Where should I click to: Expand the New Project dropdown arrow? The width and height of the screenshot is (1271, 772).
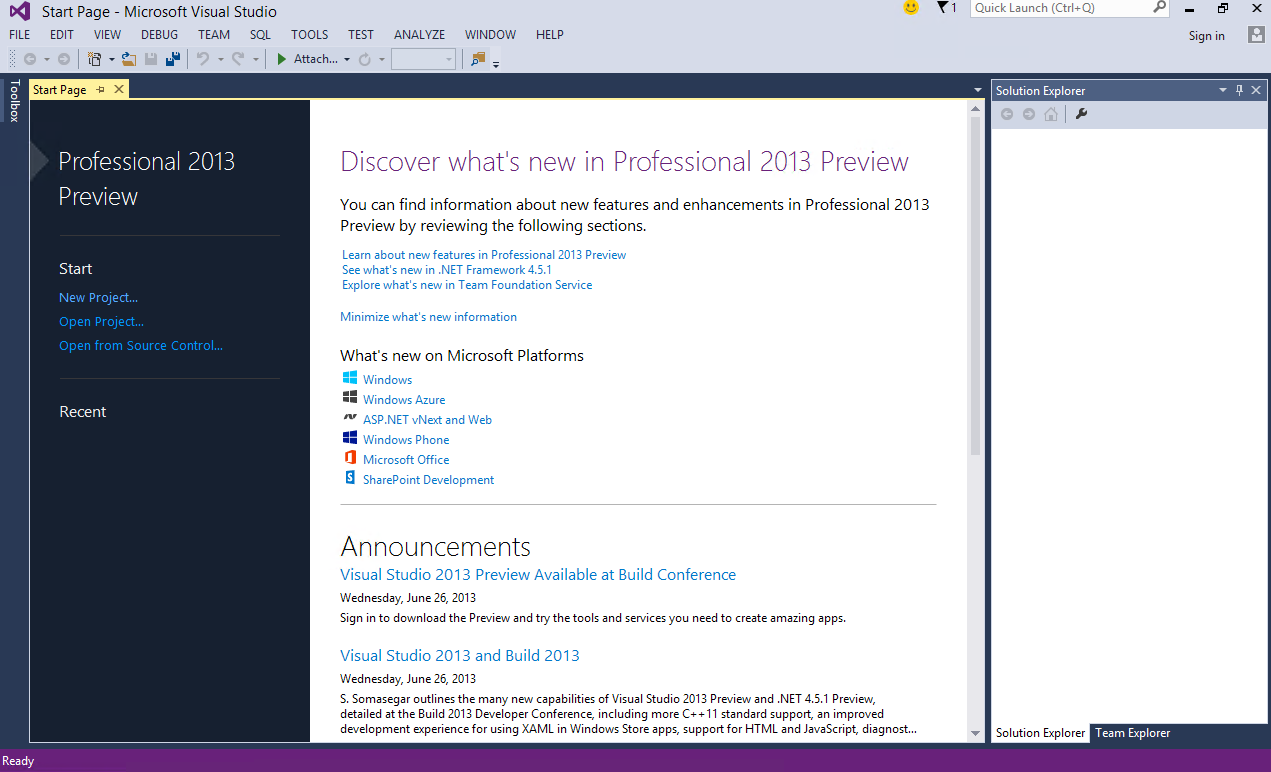(111, 60)
